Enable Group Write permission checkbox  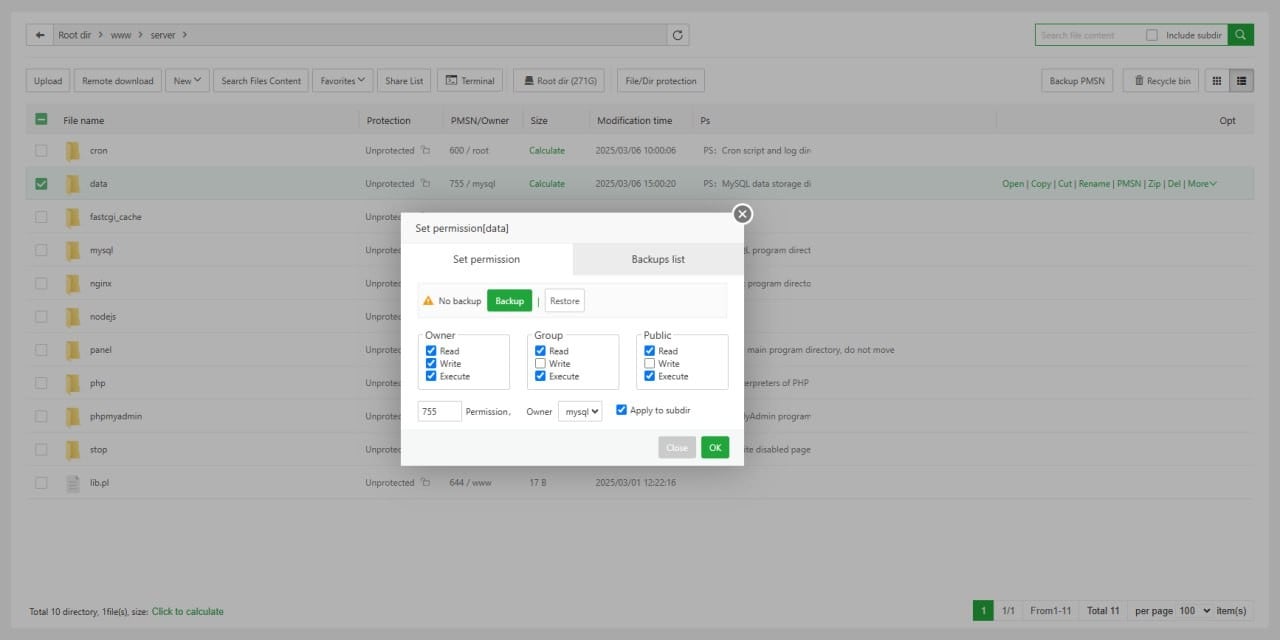click(541, 364)
